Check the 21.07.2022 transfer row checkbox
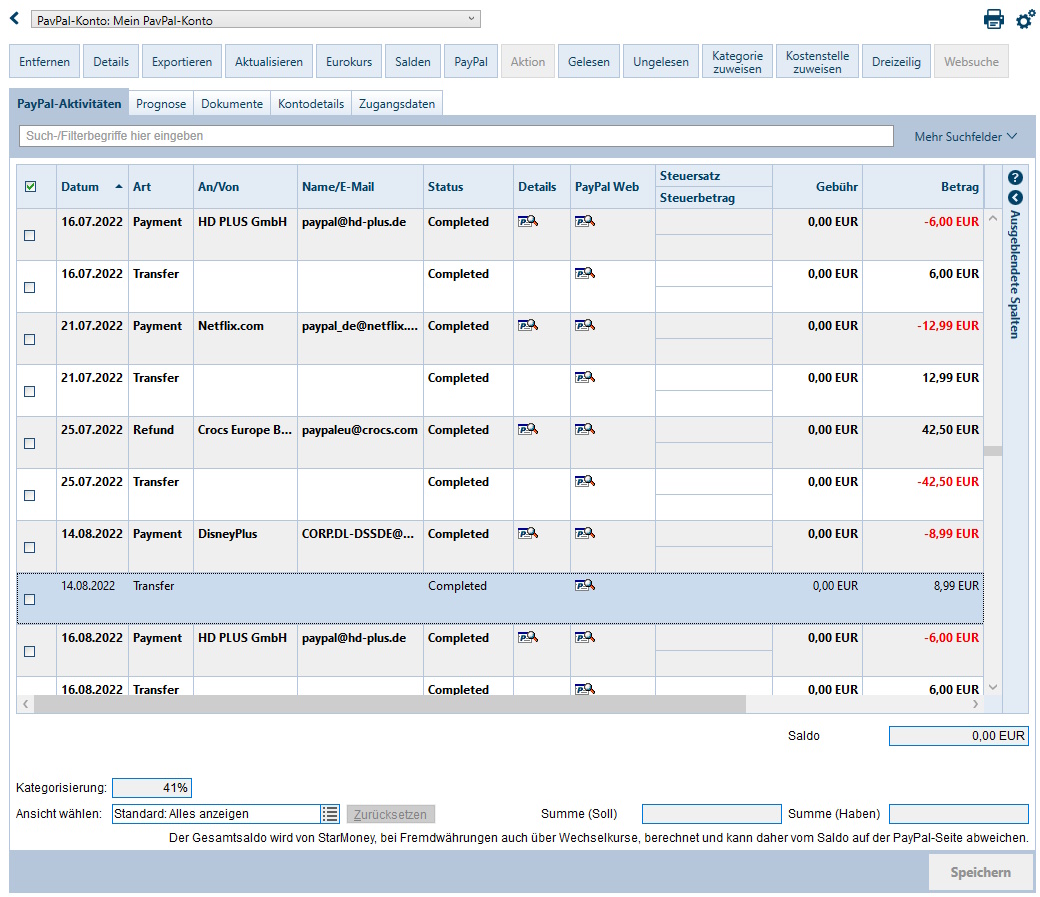 tap(30, 391)
